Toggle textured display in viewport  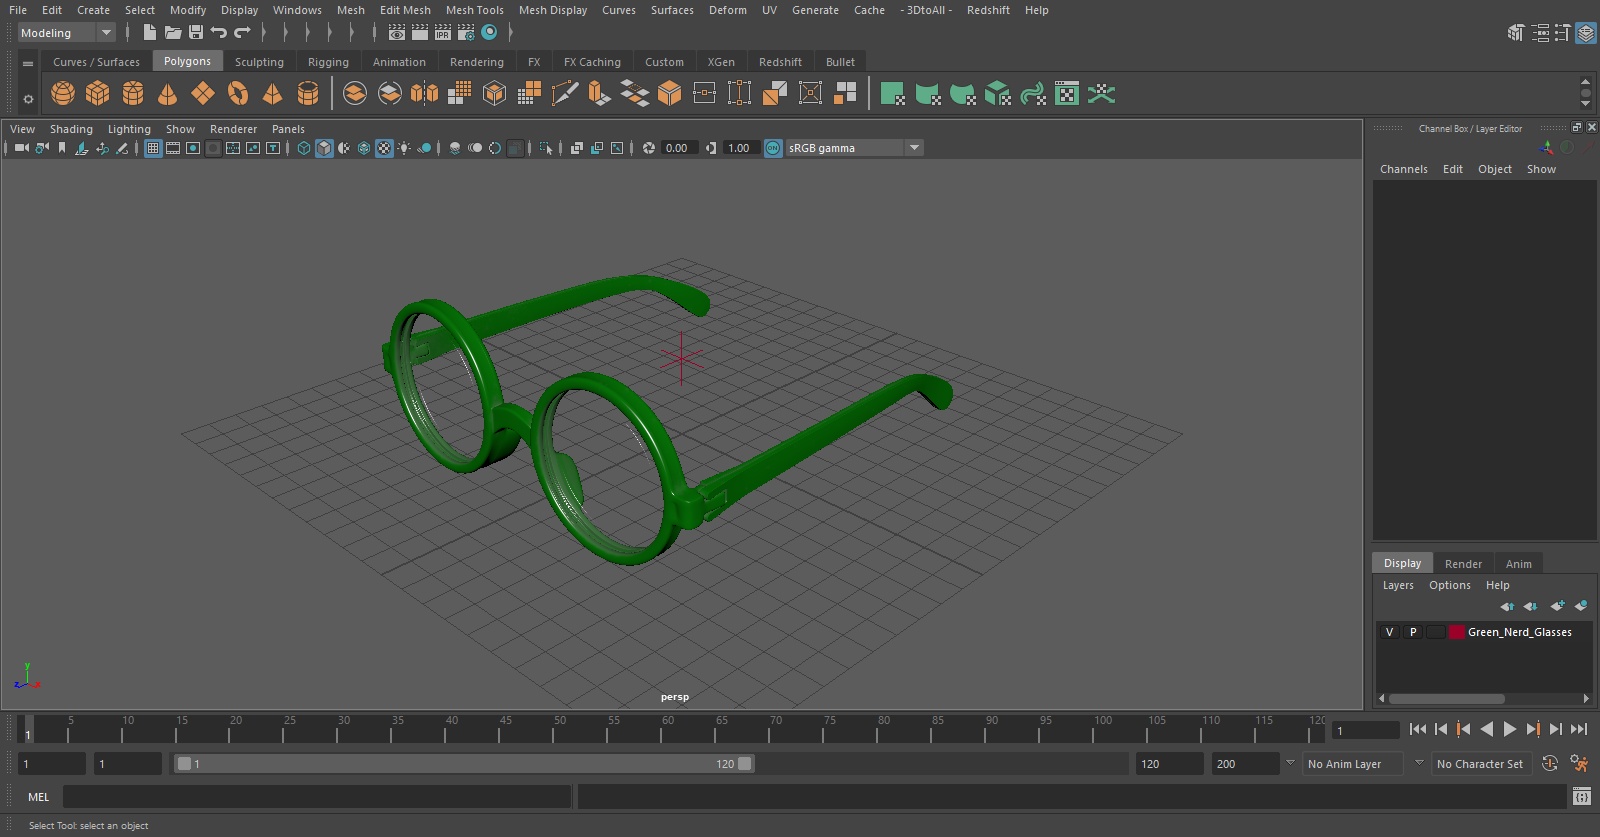(x=384, y=148)
